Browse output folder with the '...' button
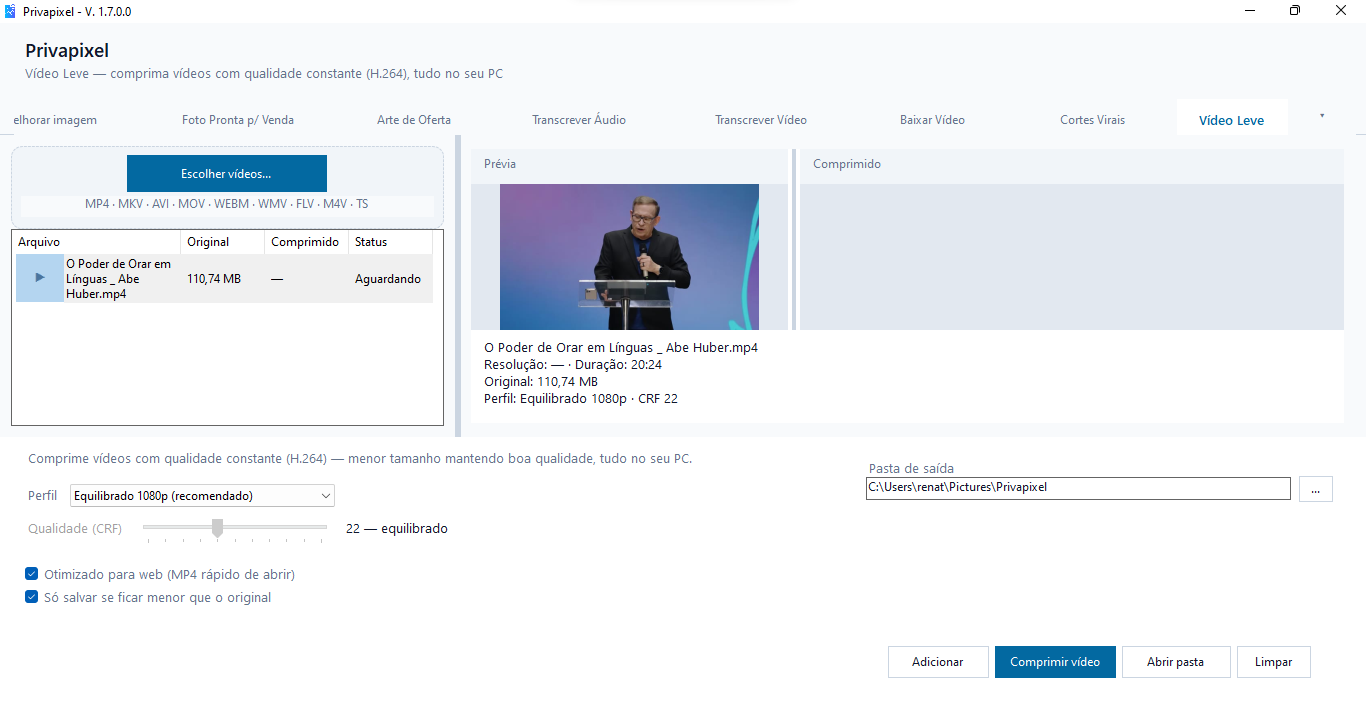 click(x=1316, y=489)
